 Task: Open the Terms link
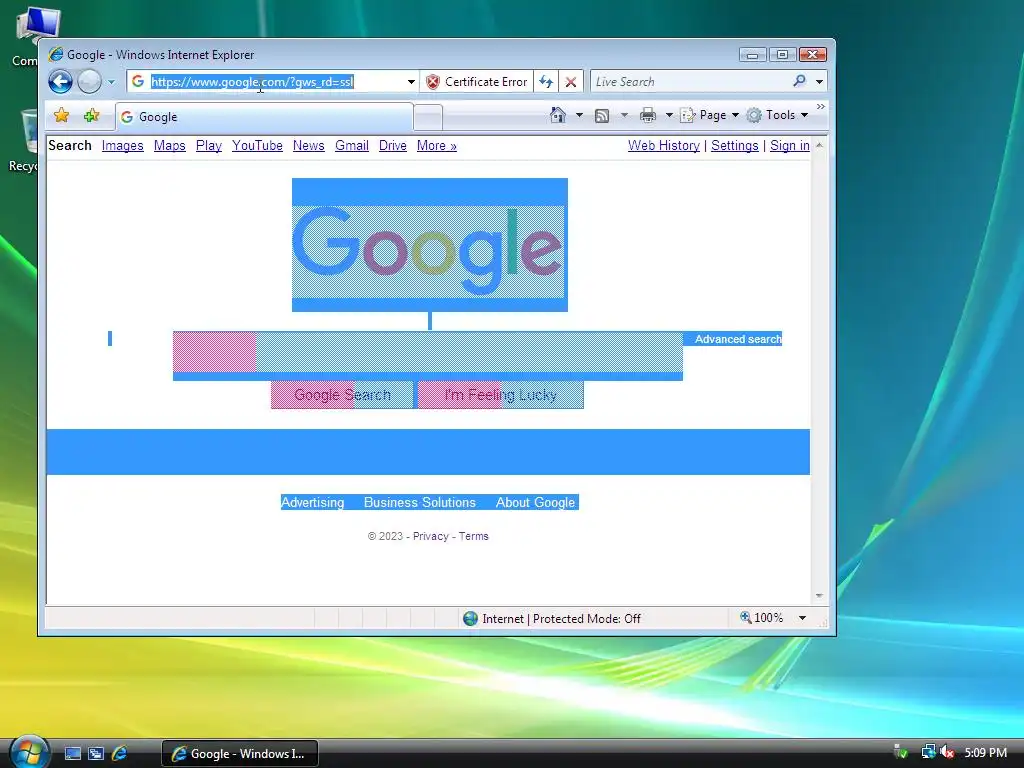point(473,536)
